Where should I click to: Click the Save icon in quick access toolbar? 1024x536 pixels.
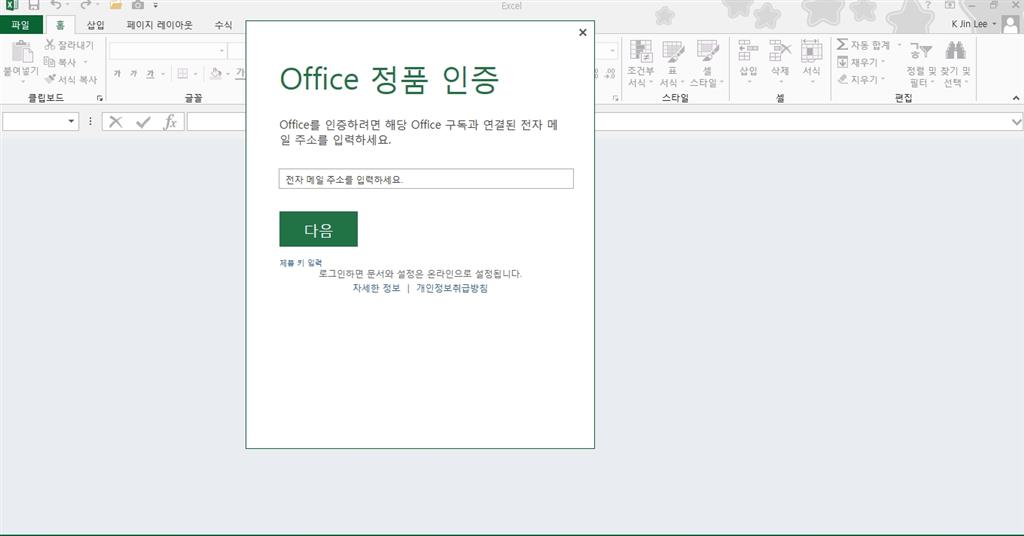click(x=33, y=5)
